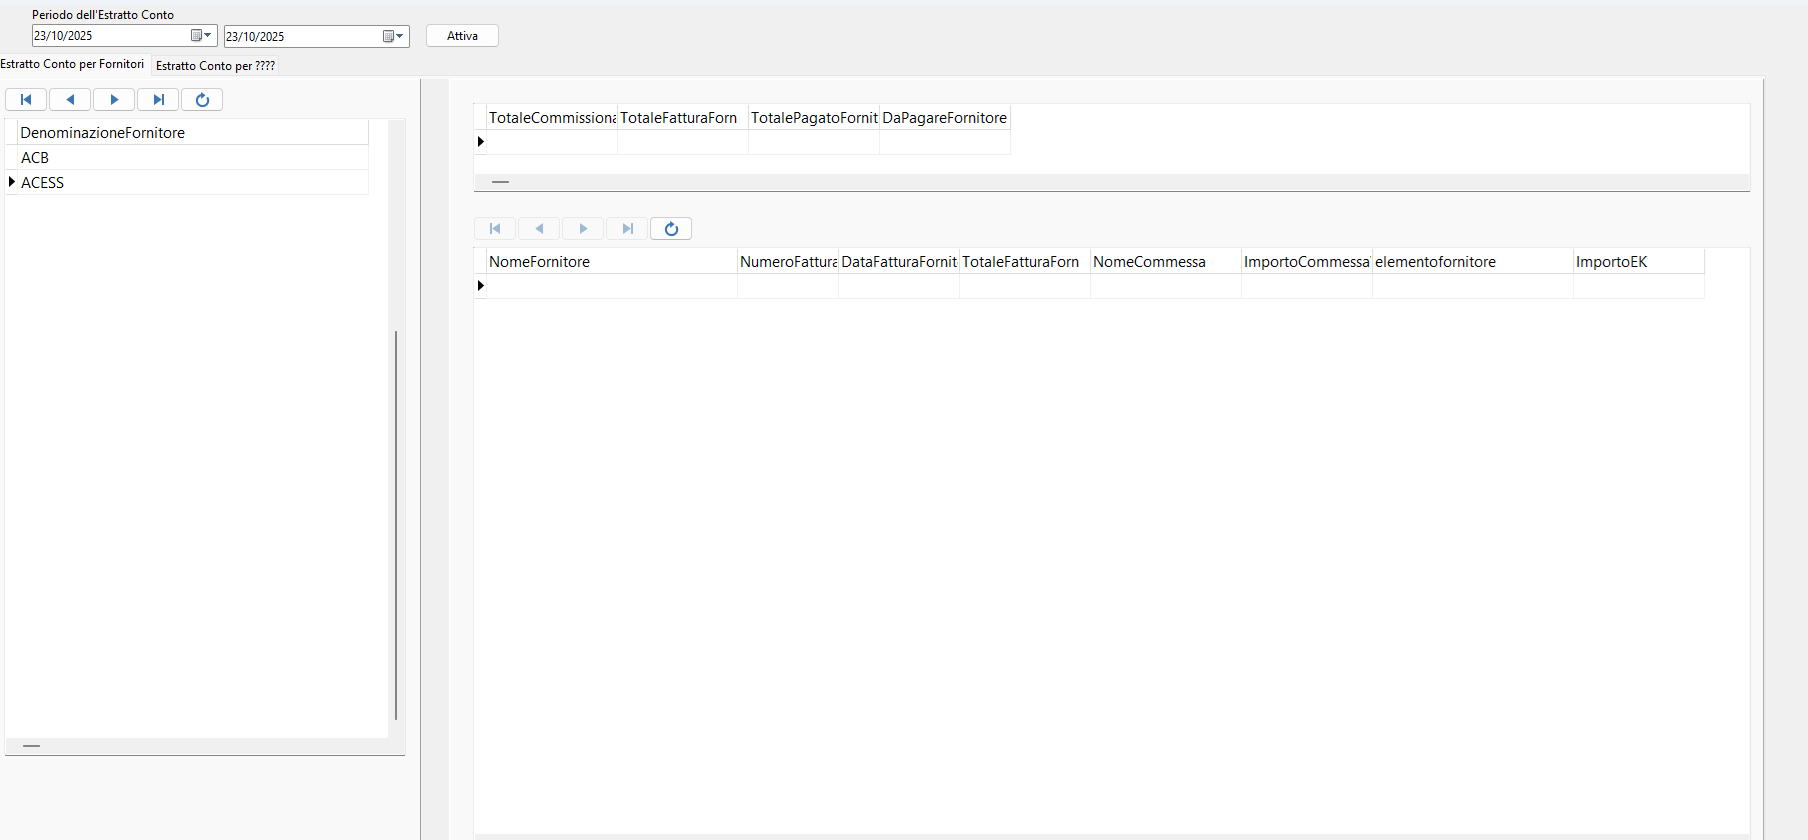The width and height of the screenshot is (1808, 840).
Task: Open the end date calendar dropdown
Action: tap(394, 36)
